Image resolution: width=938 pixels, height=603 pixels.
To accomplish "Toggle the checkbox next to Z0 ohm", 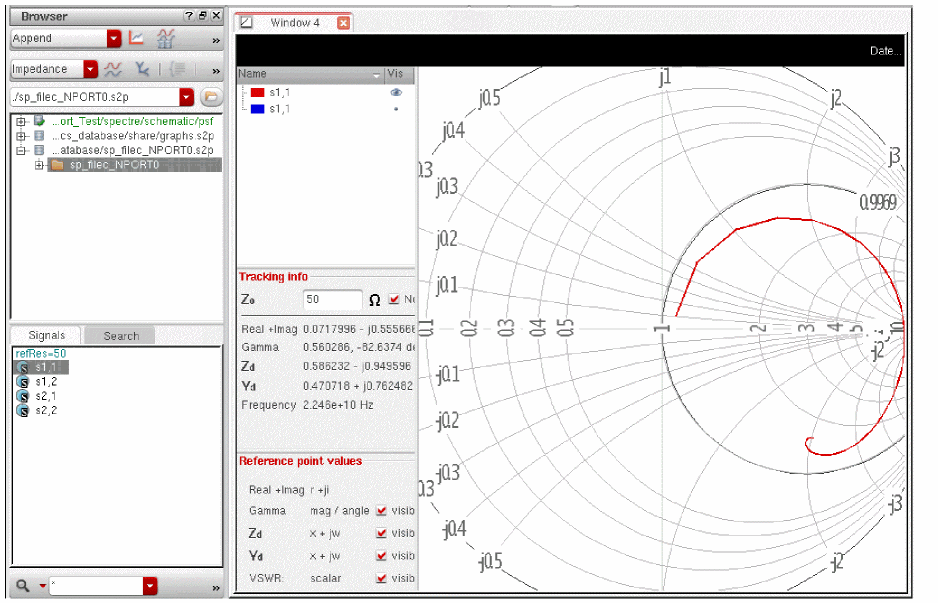I will [x=394, y=299].
